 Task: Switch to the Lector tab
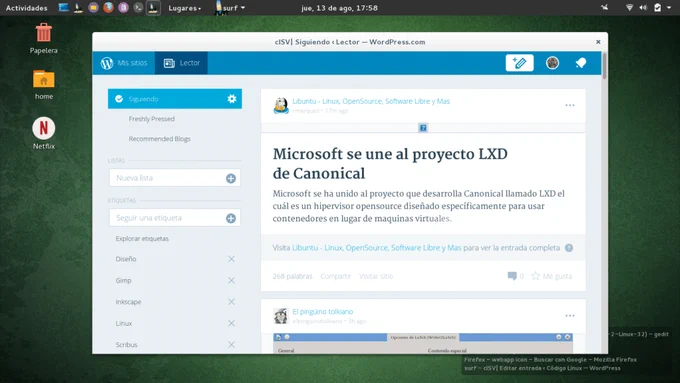(181, 63)
